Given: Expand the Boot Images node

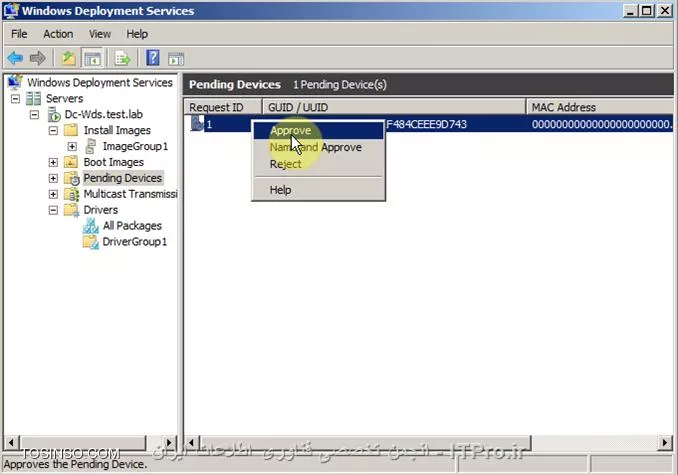Looking at the screenshot, I should (53, 163).
